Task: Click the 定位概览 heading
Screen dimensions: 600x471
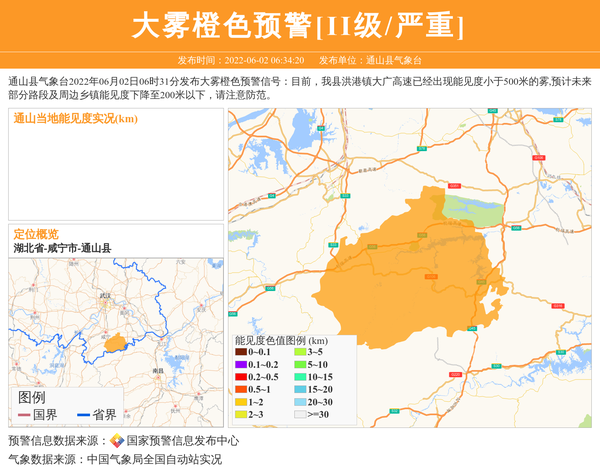Action: click(x=36, y=234)
